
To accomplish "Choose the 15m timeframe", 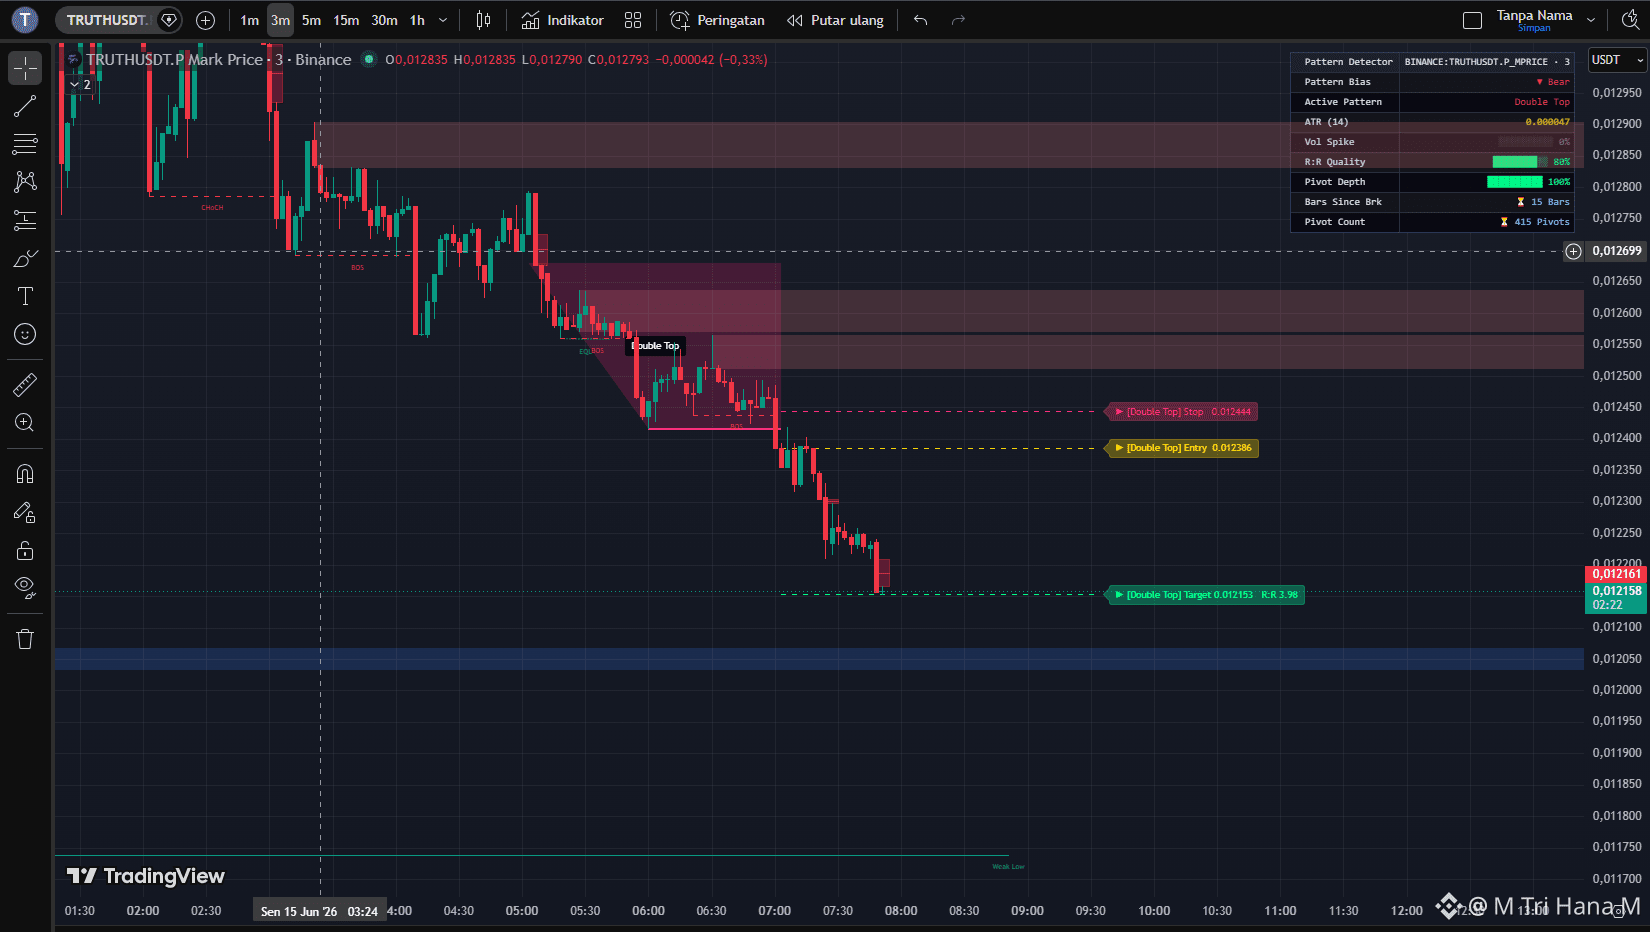I will pyautogui.click(x=346, y=20).
